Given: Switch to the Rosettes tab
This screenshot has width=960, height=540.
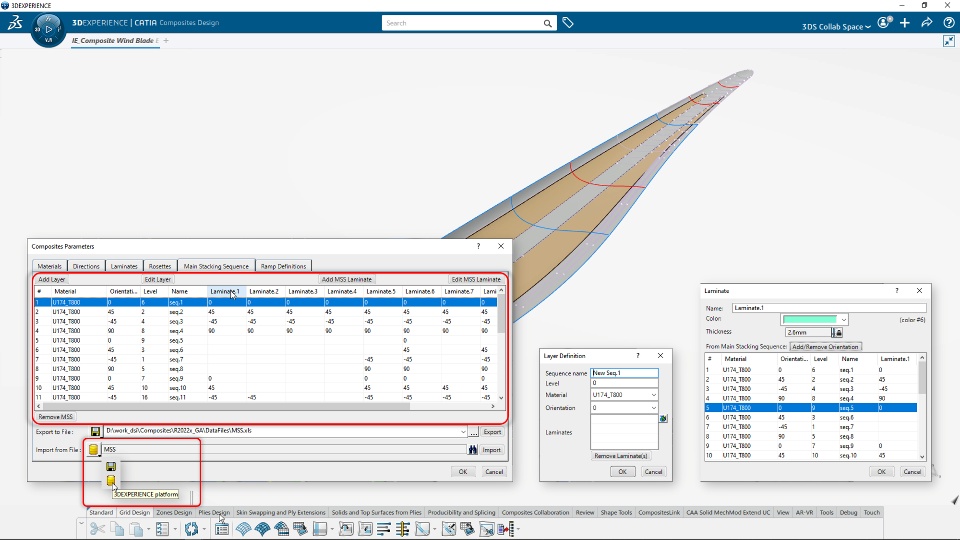Looking at the screenshot, I should 160,266.
